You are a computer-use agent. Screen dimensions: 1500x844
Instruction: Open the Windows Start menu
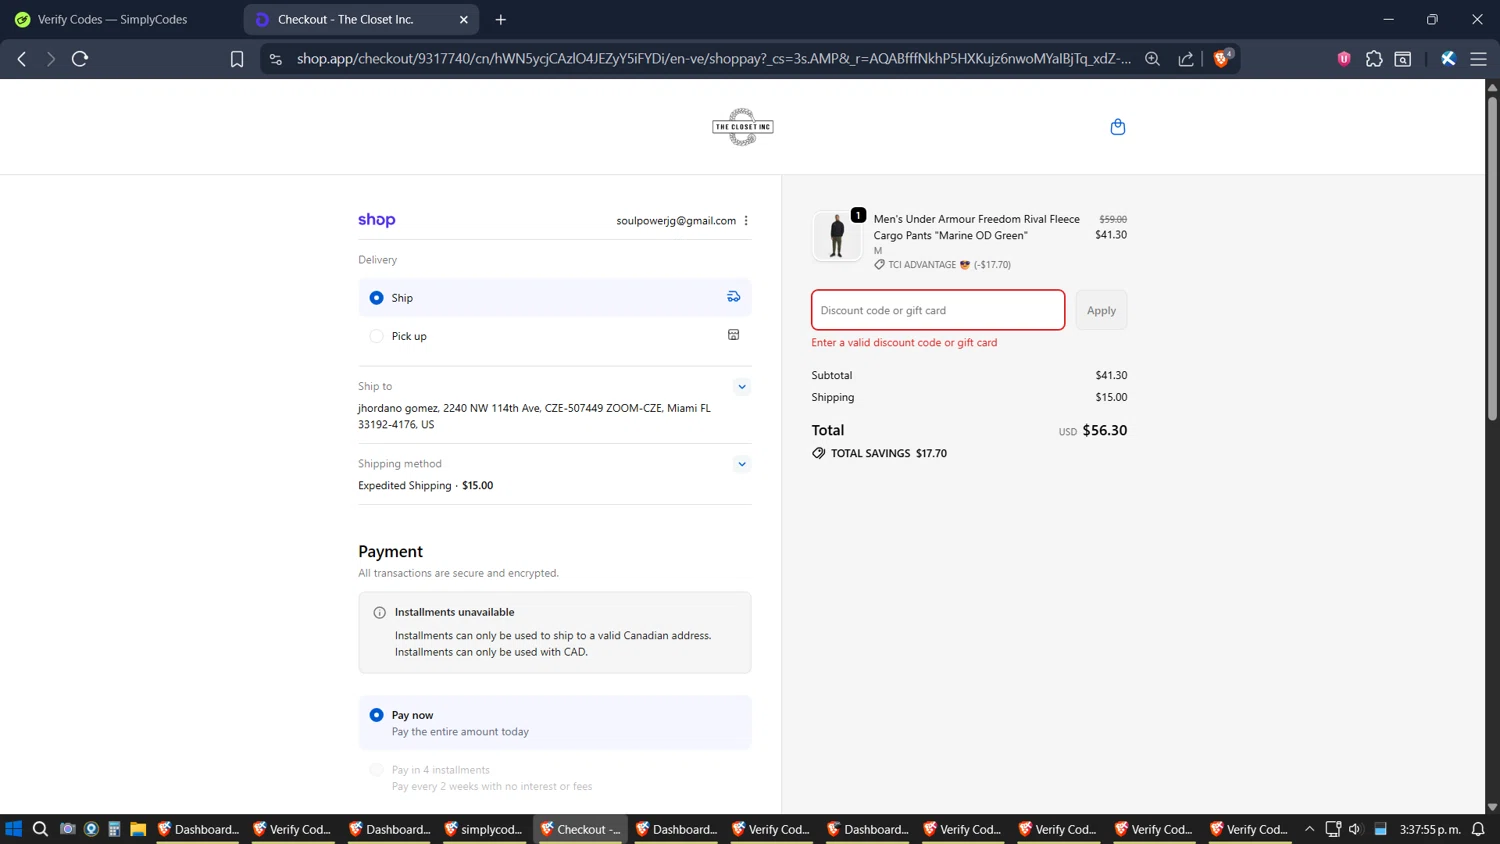coord(14,829)
